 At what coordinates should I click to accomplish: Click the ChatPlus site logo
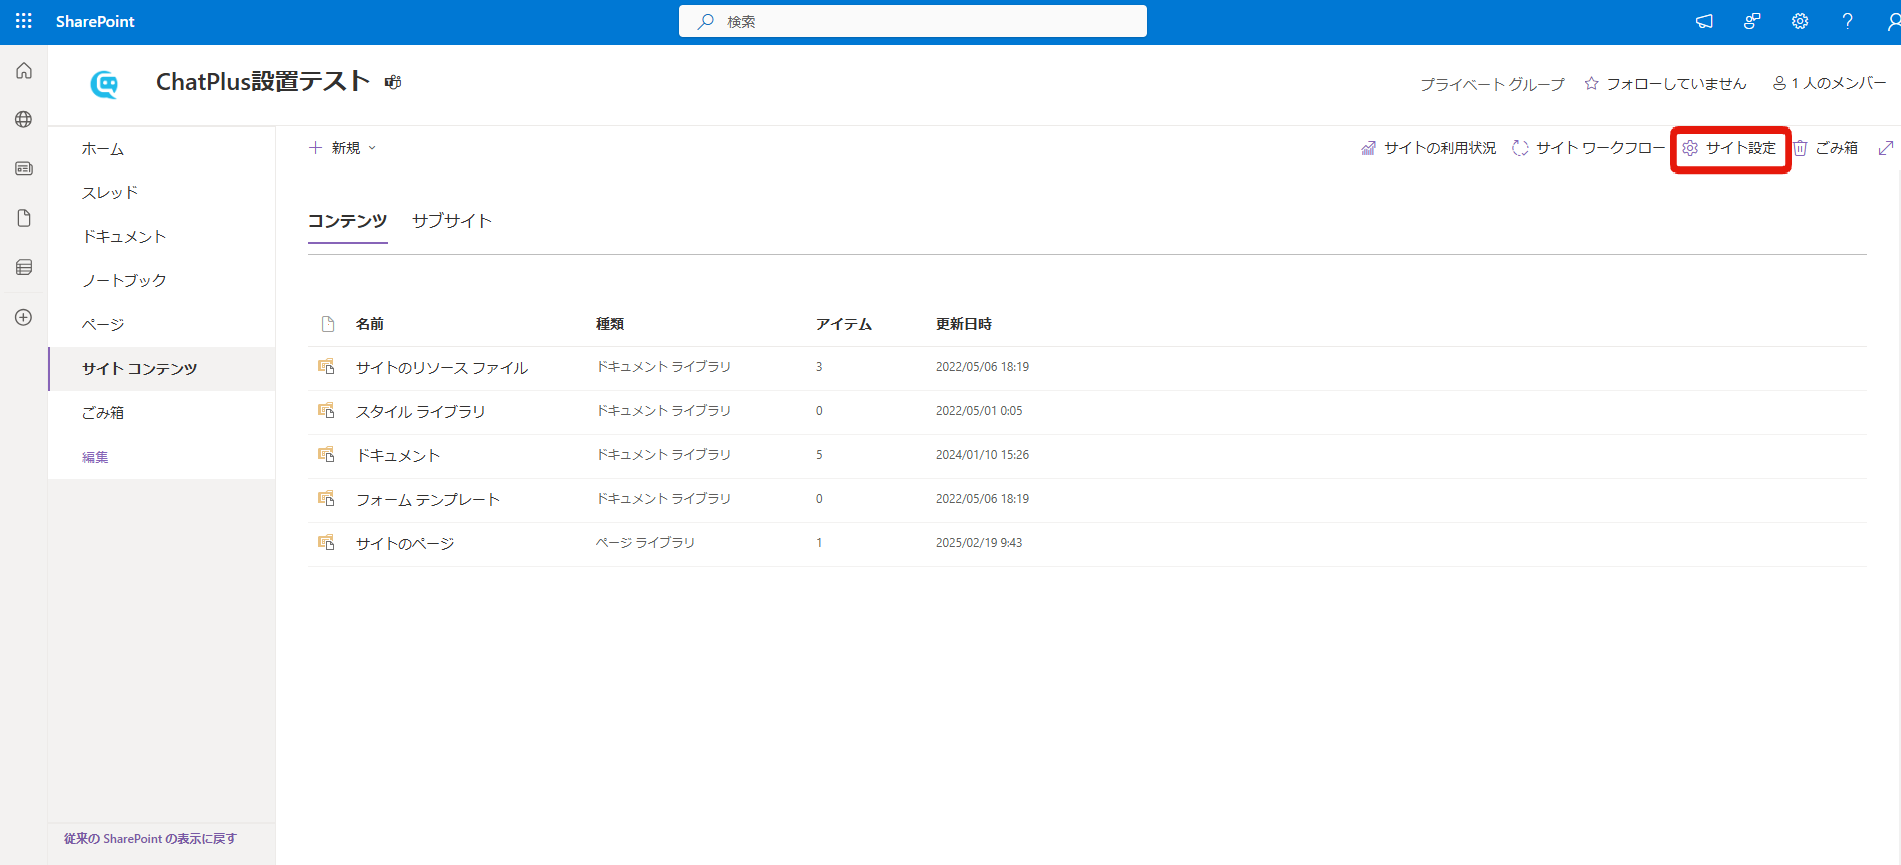104,84
